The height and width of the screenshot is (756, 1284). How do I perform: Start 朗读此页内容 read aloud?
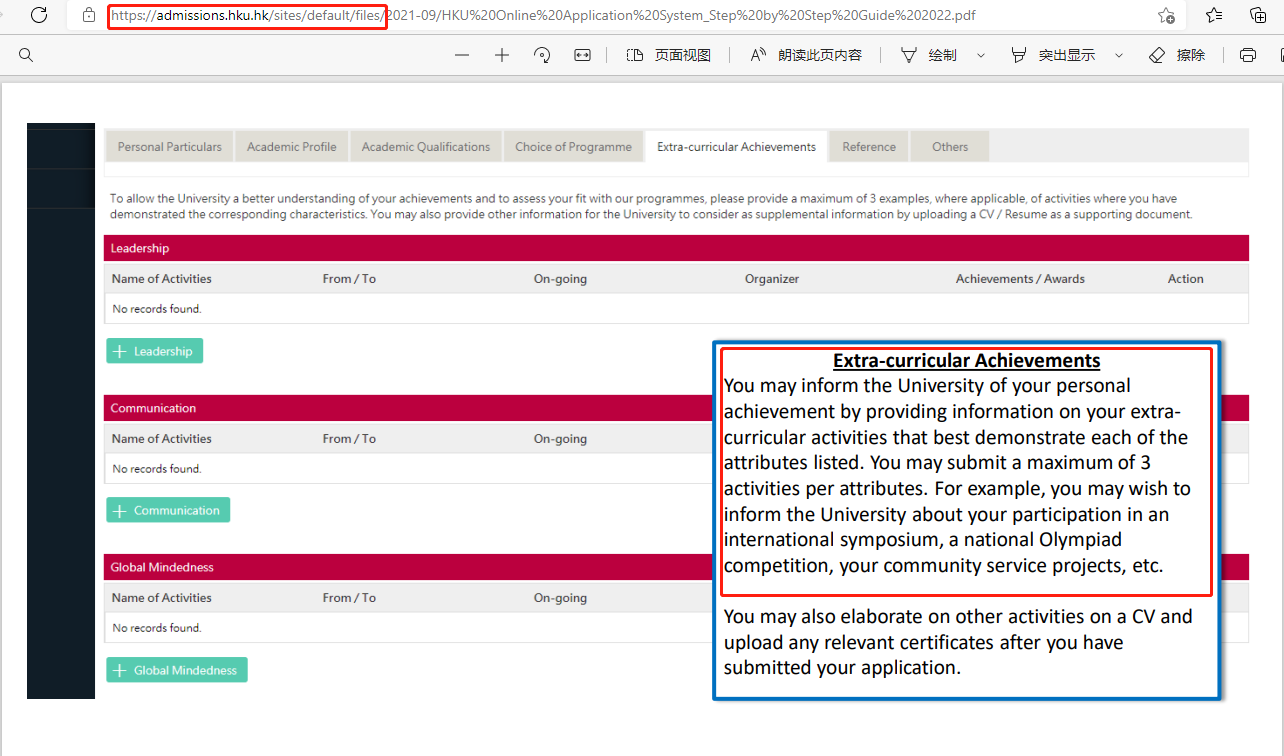coord(806,55)
